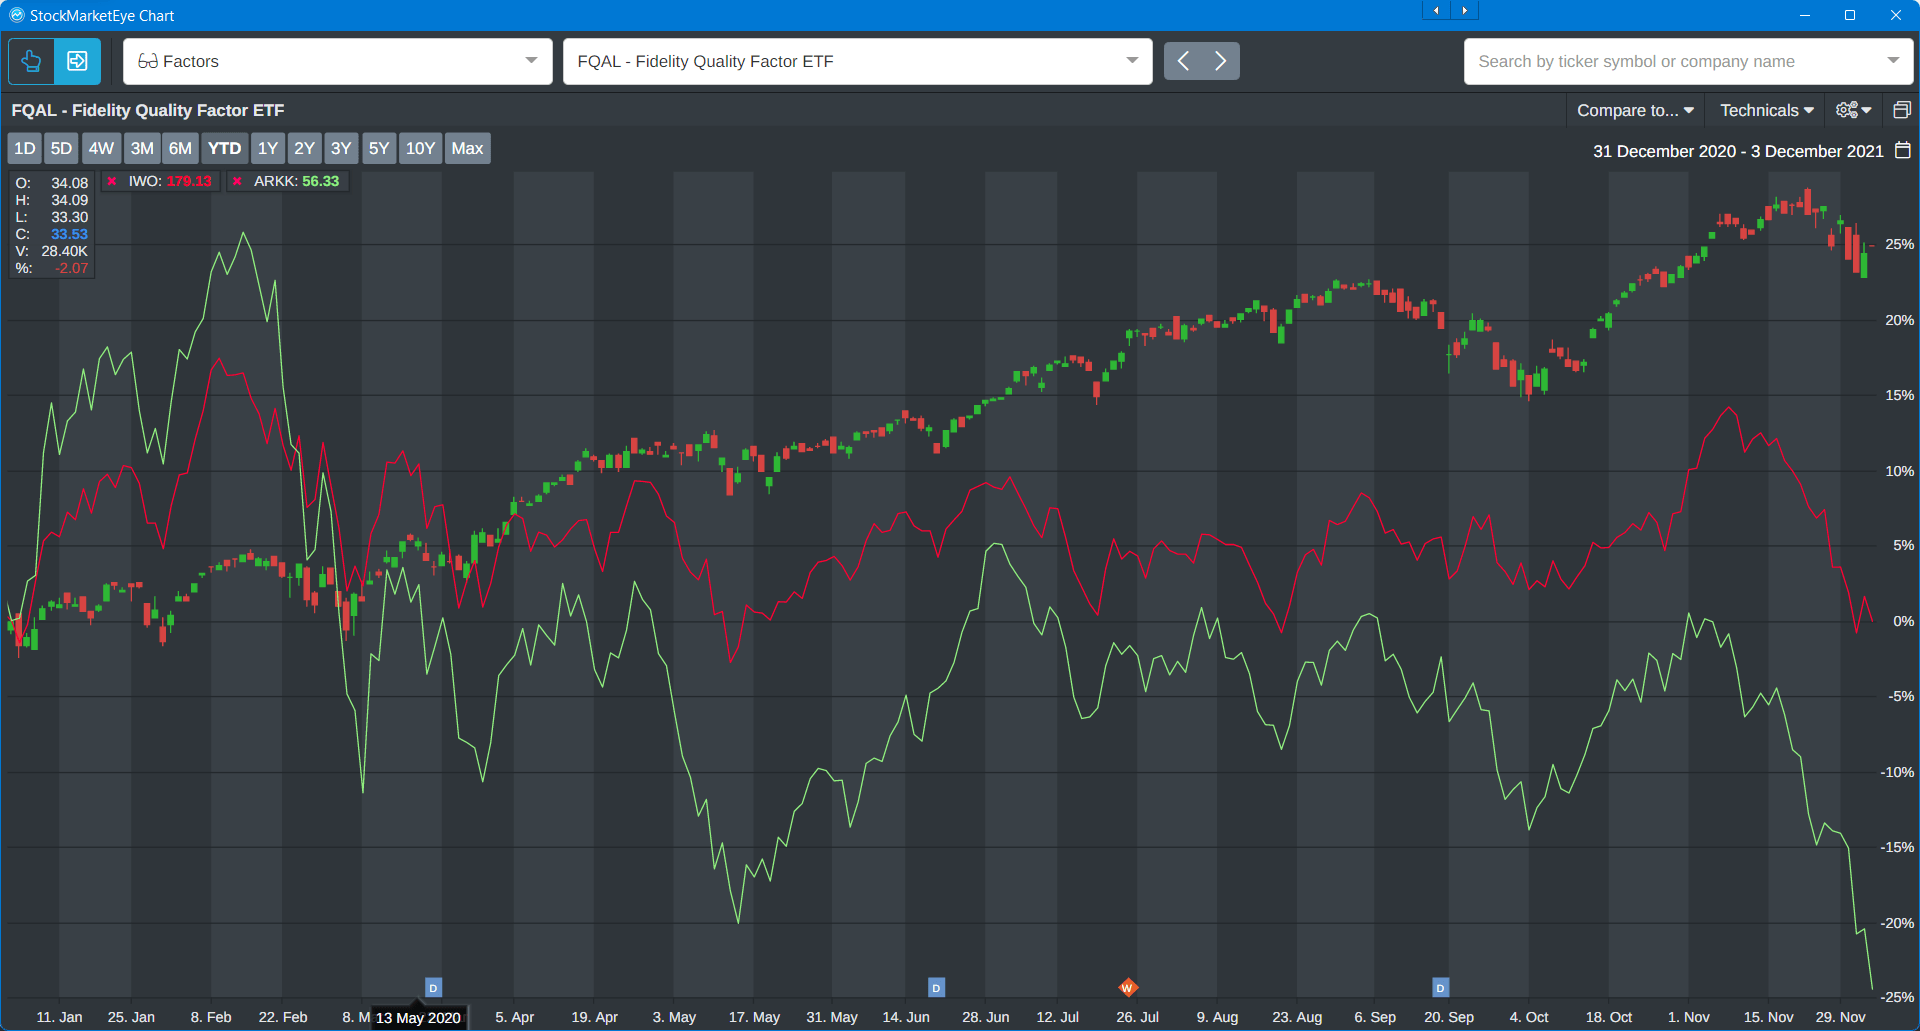Screen dimensions: 1920x1031
Task: Click the -20% y-axis label
Action: pos(1897,923)
